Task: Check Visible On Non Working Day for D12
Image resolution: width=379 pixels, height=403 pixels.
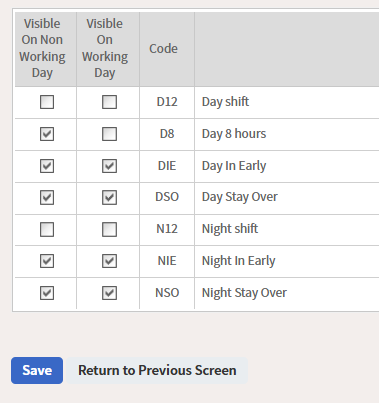Action: (47, 102)
